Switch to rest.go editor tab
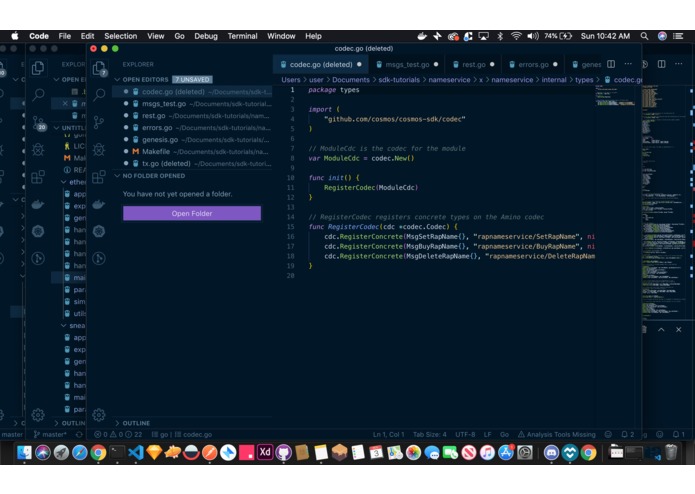 point(473,65)
